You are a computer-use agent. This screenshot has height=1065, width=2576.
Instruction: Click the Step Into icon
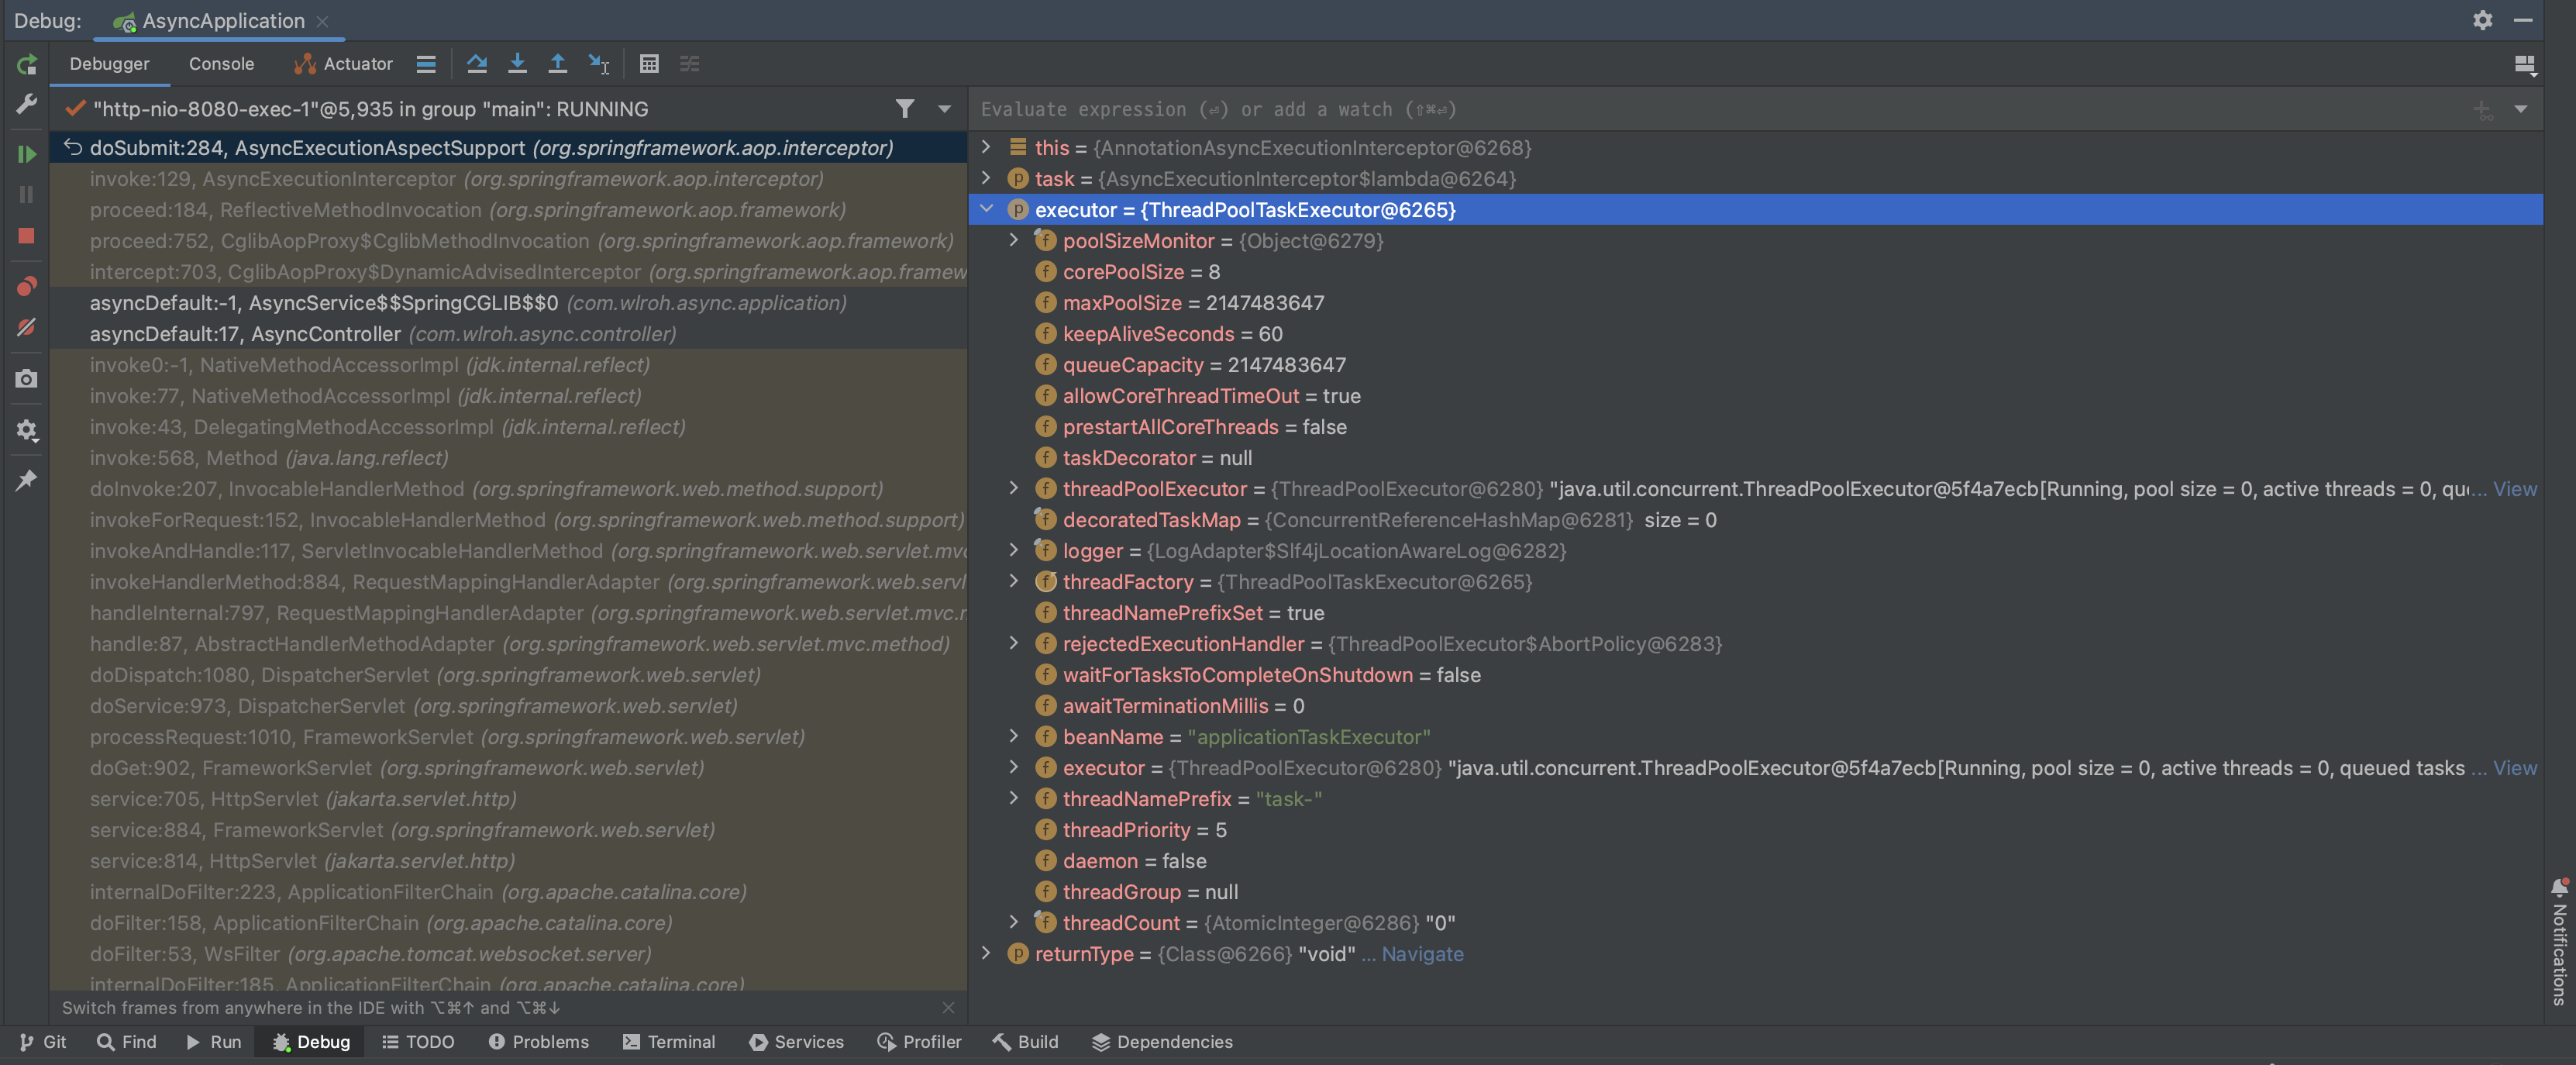[517, 64]
